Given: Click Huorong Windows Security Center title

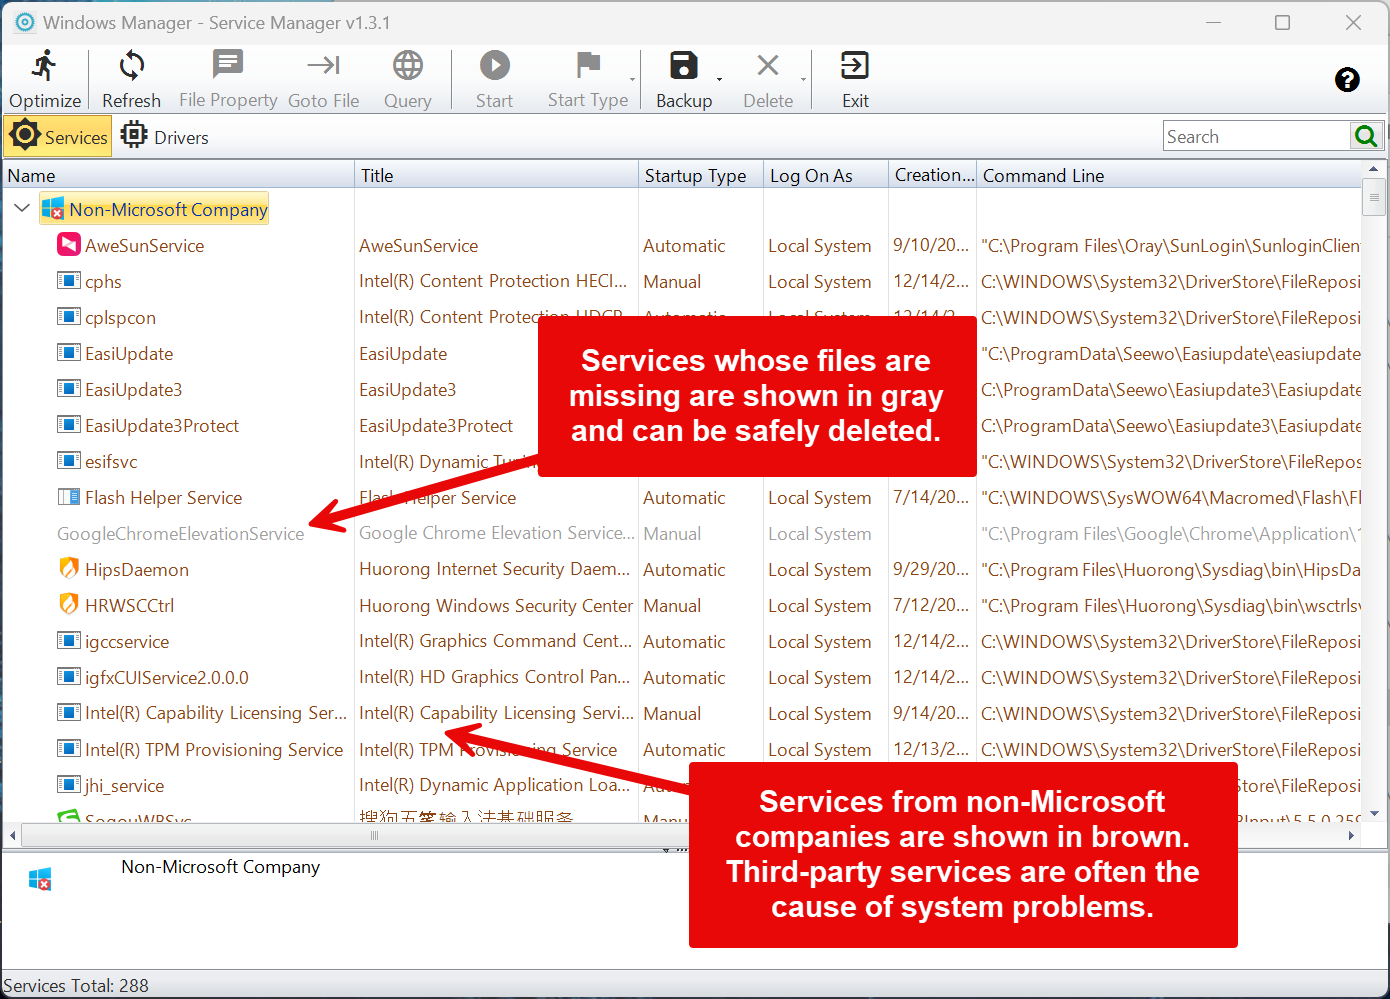Looking at the screenshot, I should click(x=496, y=605).
